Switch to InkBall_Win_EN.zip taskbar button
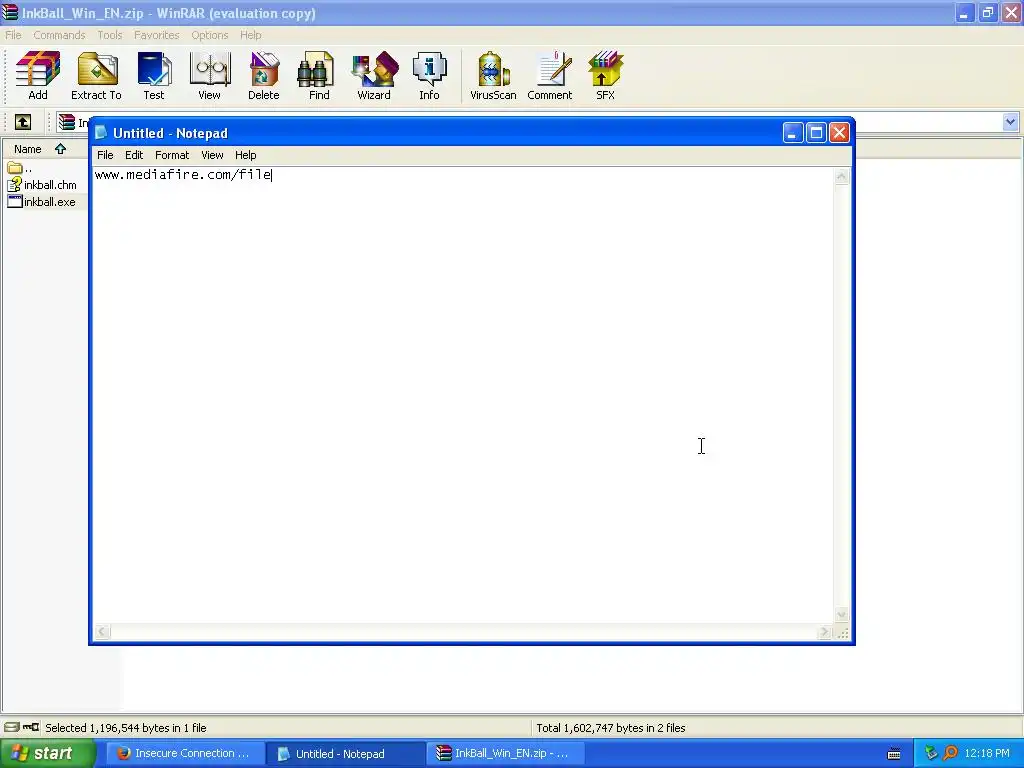 tap(505, 754)
